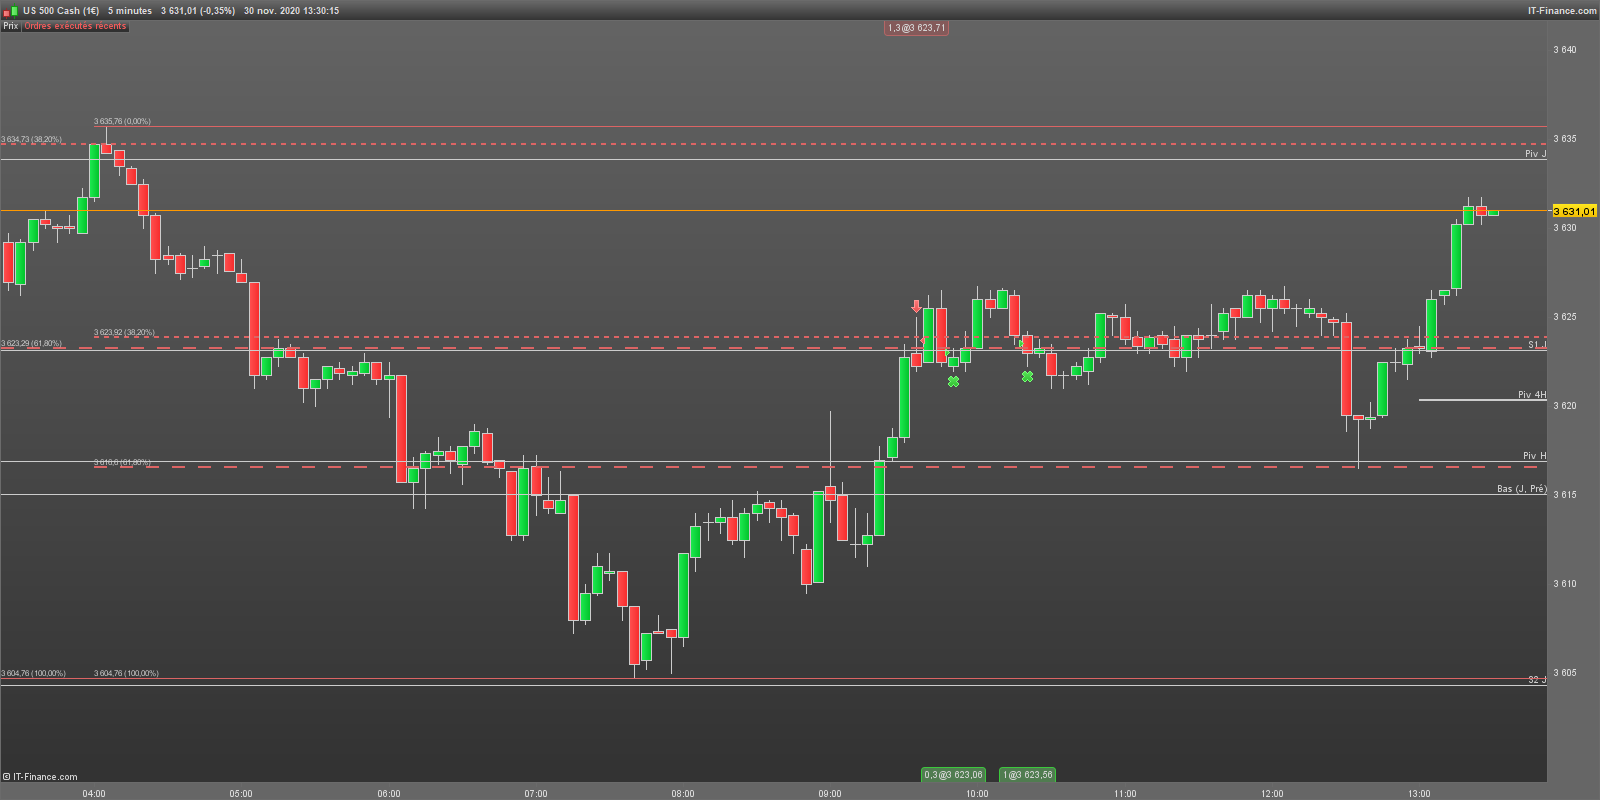
Task: Click the 3 631,01 (-0,35%) quote in the header
Action: tap(198, 11)
